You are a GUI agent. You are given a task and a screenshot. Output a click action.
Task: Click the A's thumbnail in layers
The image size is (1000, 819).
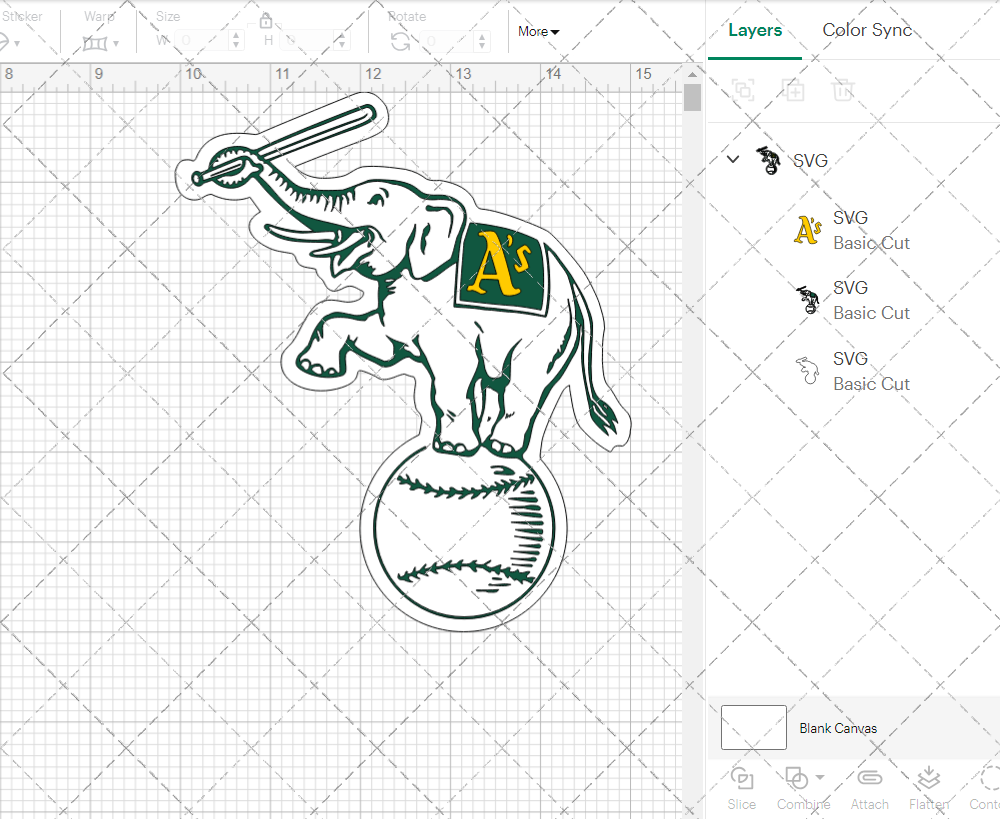coord(807,230)
